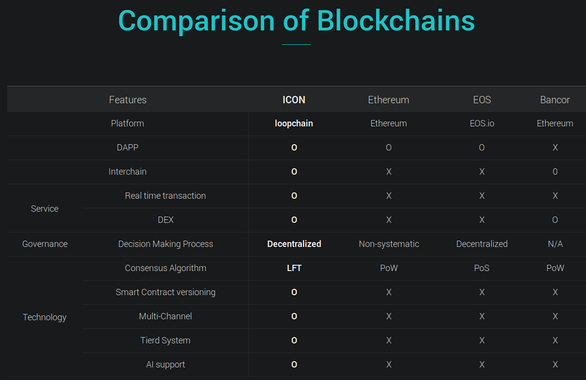Viewport: 586px width, 380px height.
Task: Click the EOS column header
Action: click(x=482, y=100)
